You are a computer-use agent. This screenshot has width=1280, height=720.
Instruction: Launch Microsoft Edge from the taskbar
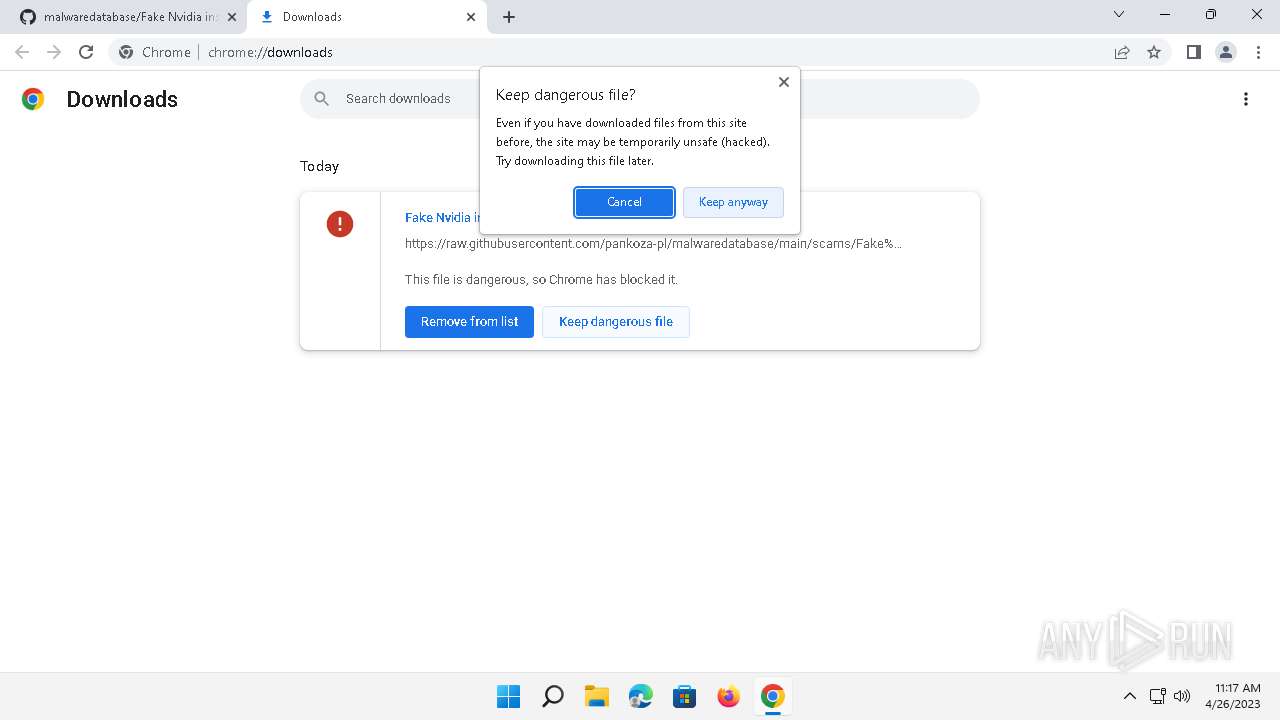[641, 696]
